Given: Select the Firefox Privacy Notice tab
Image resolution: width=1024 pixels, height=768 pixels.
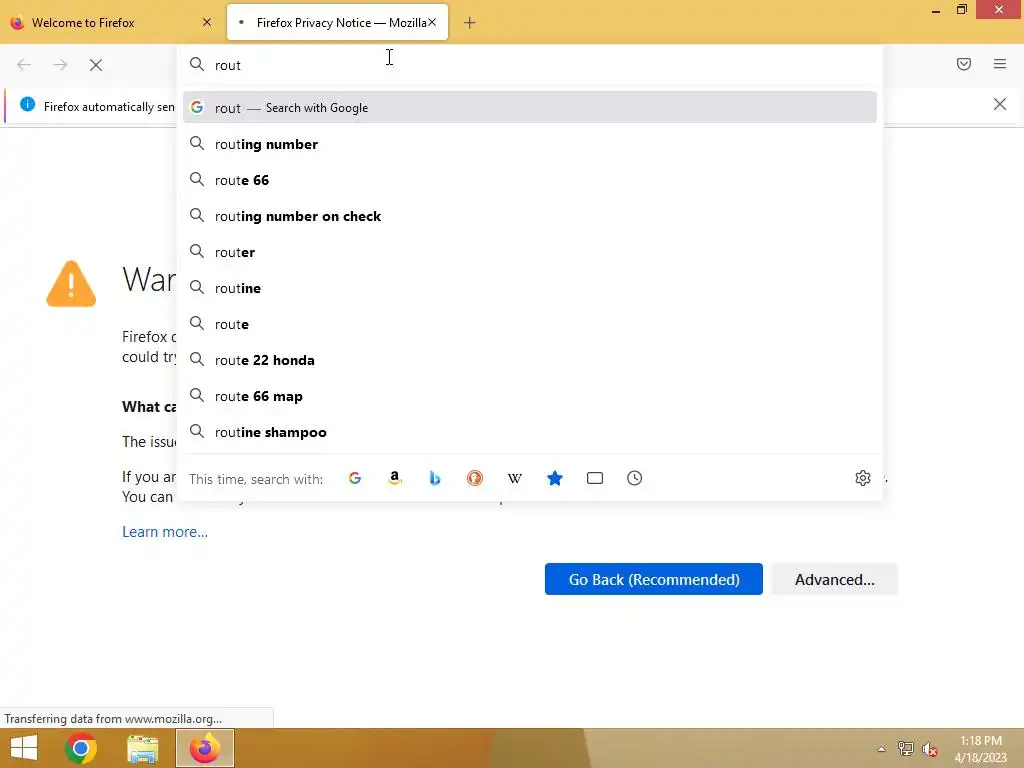Looking at the screenshot, I should [338, 22].
